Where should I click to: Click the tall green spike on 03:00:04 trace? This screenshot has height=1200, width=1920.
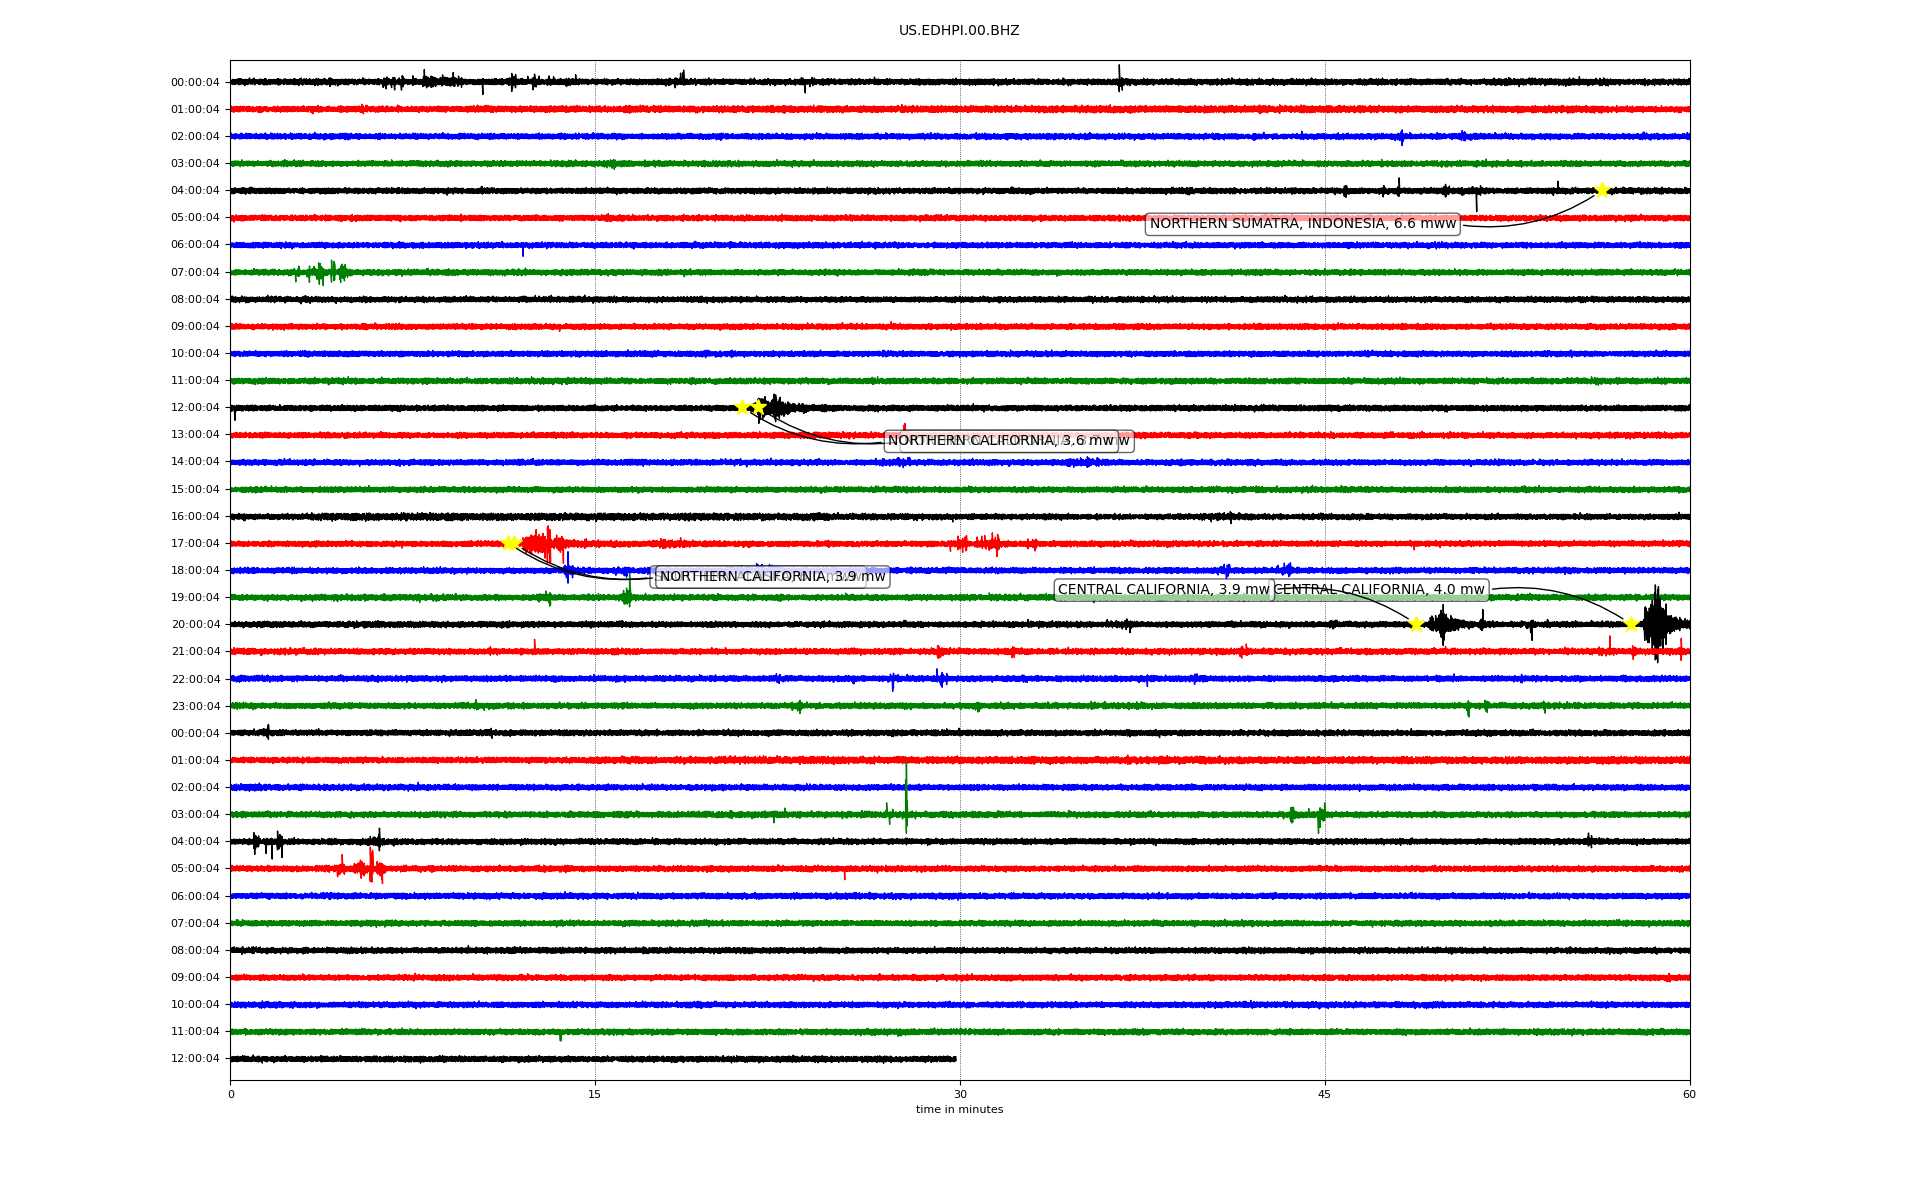pos(906,798)
